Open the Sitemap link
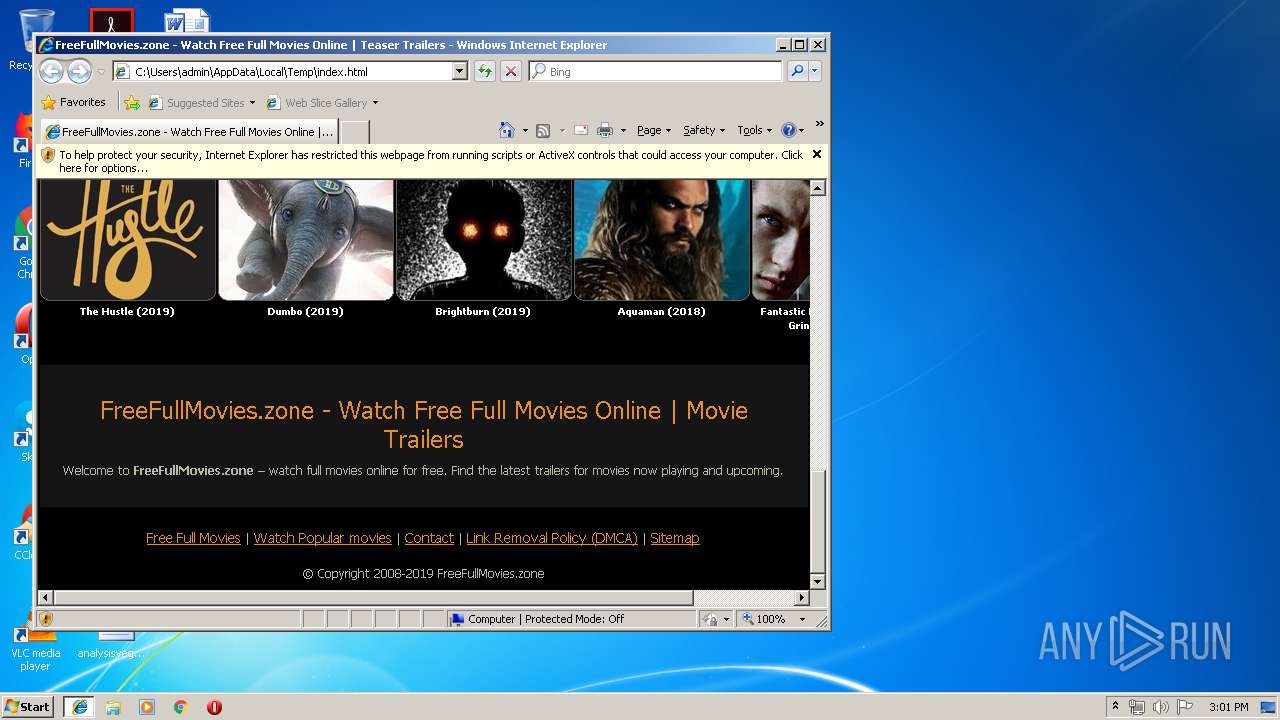 pos(674,538)
